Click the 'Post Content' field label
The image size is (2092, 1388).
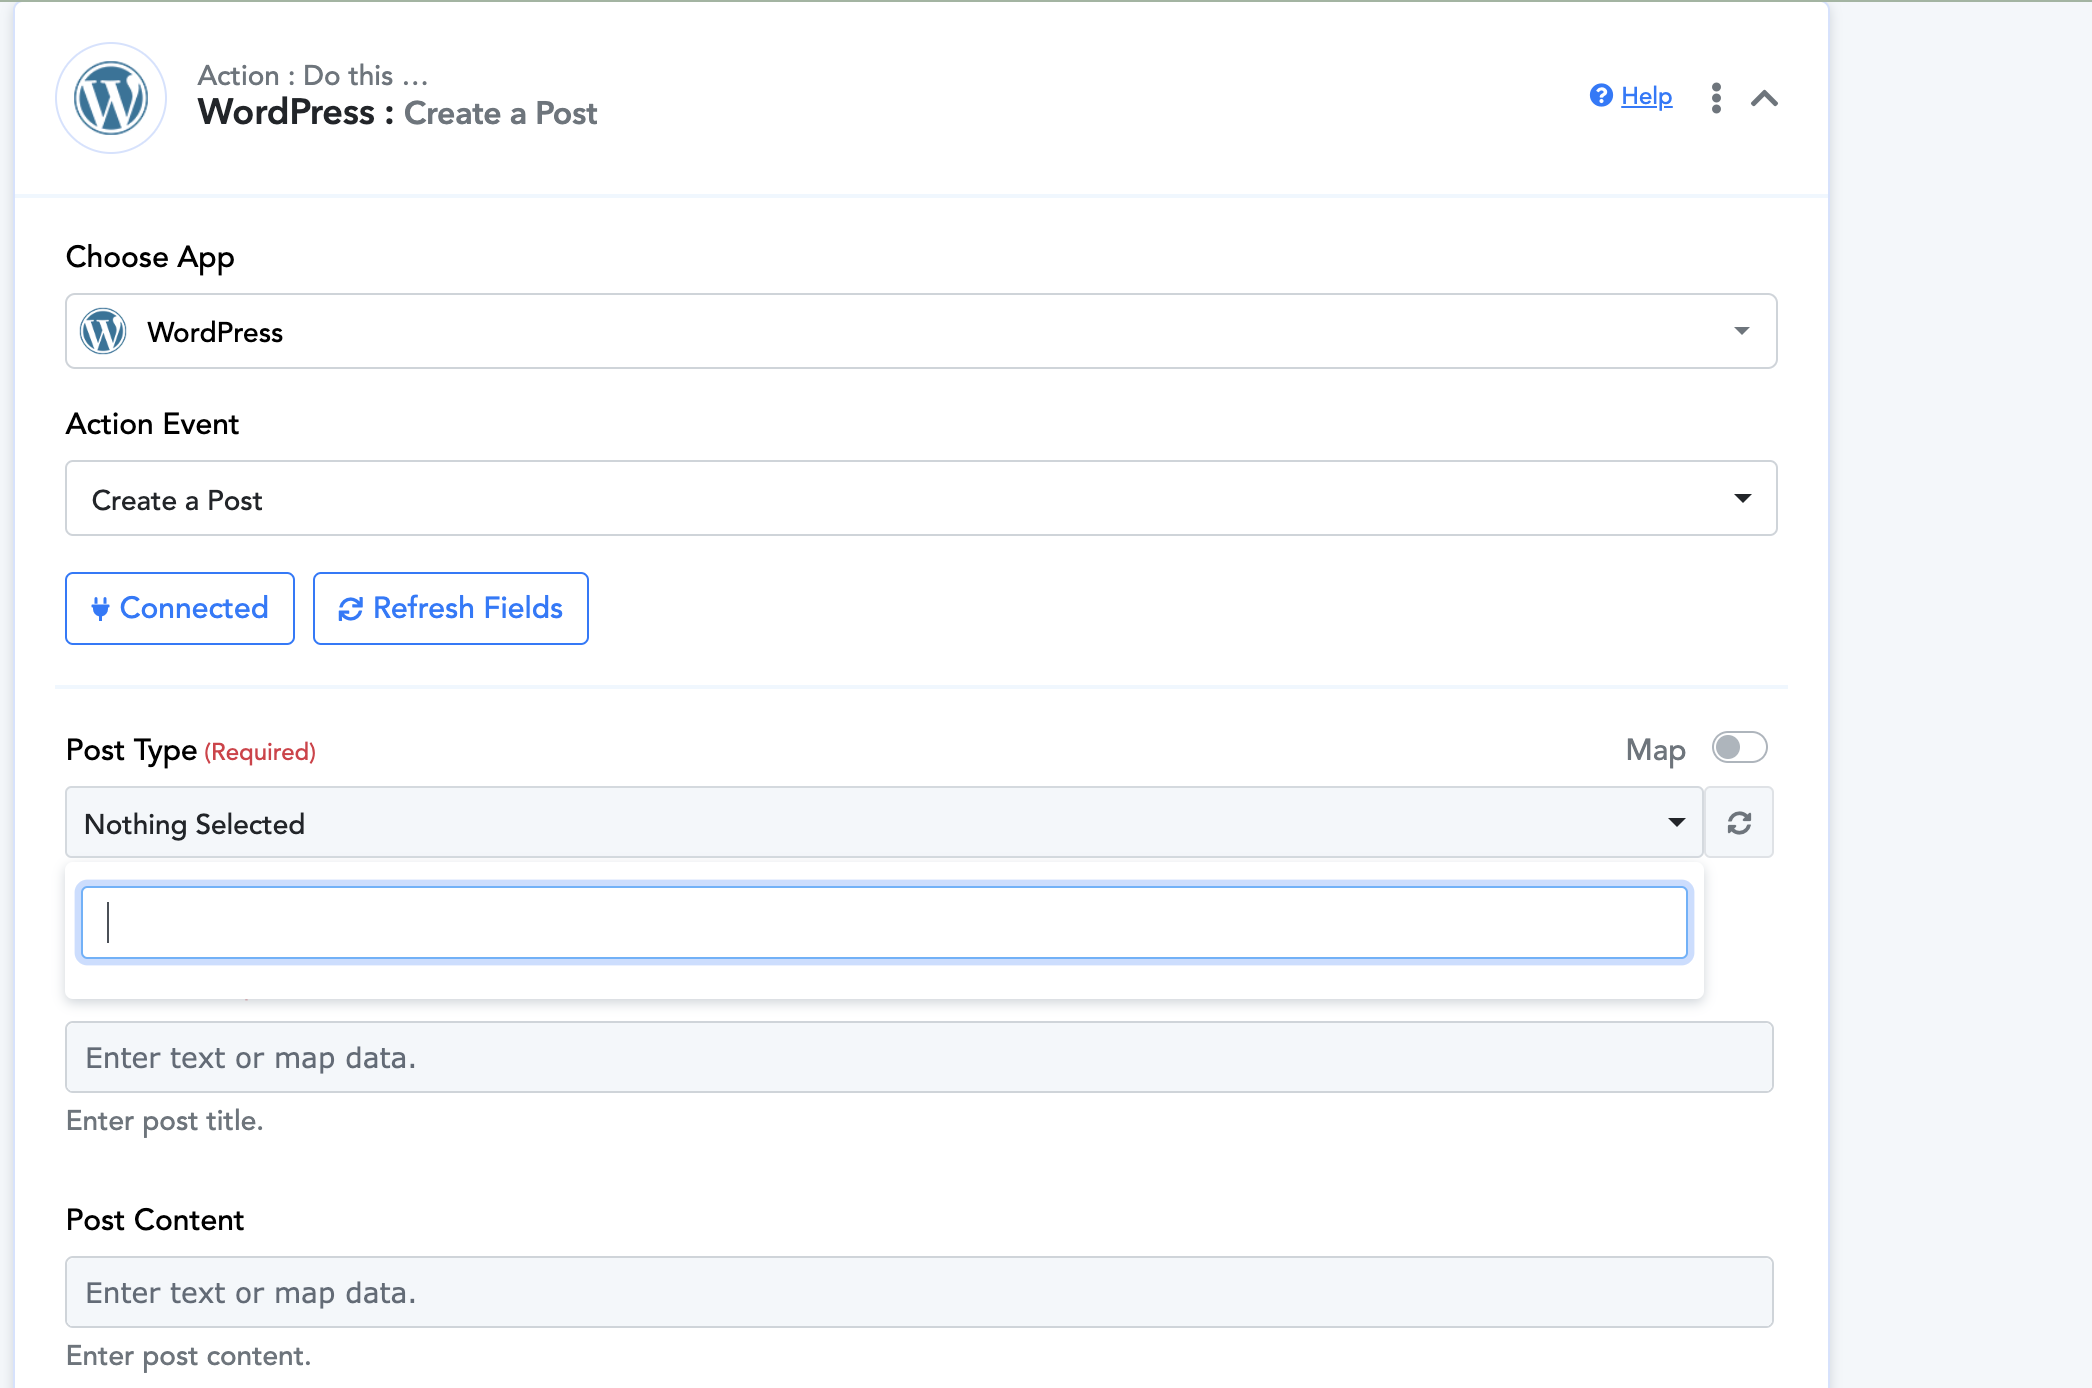[155, 1220]
